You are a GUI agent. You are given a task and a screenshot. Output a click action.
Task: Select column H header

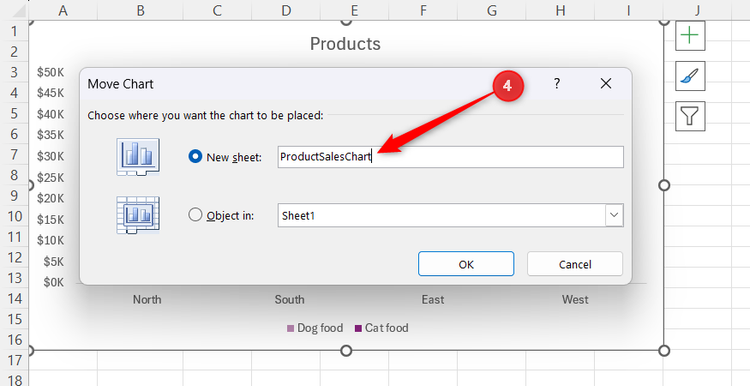point(560,10)
